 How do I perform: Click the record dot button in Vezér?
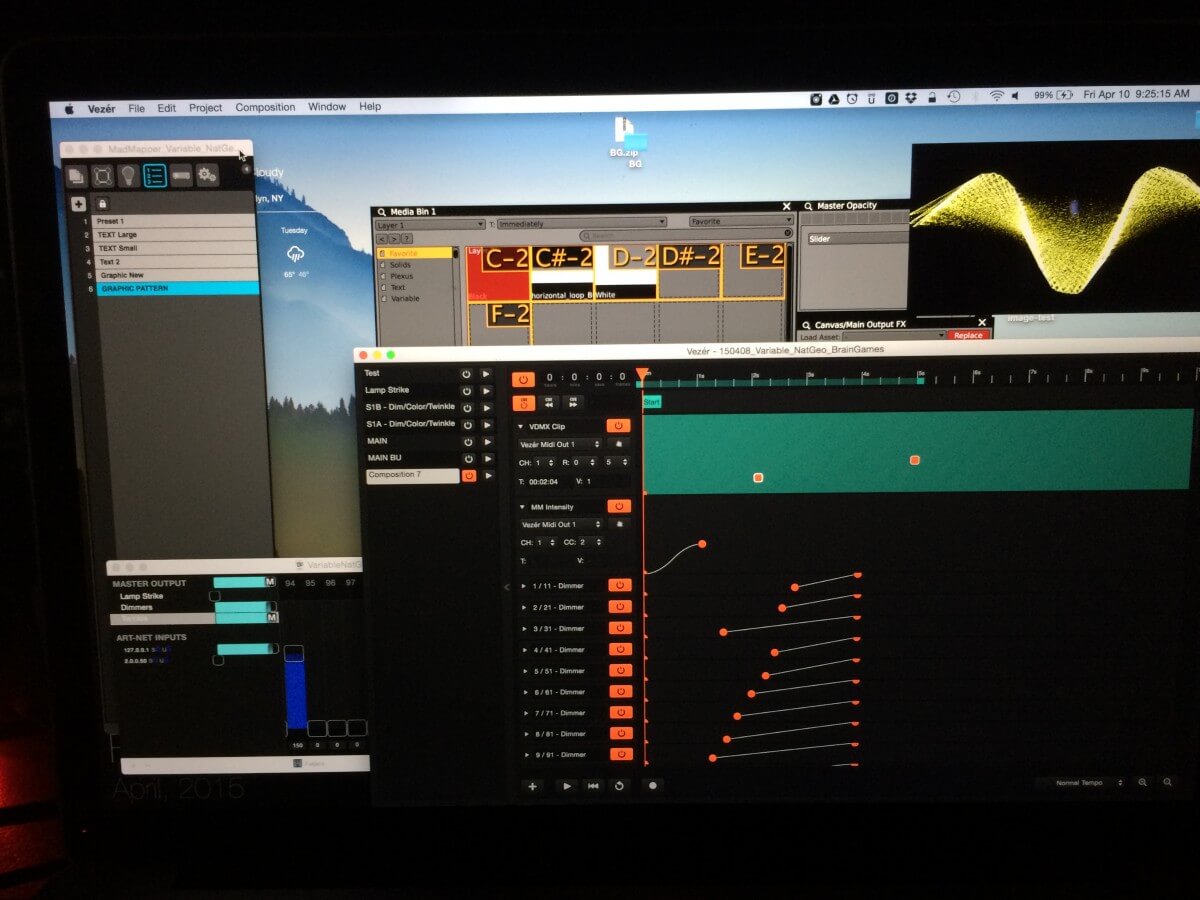[x=653, y=786]
